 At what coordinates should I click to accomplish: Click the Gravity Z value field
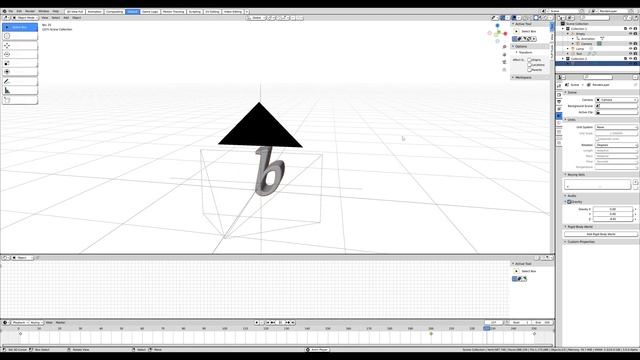613,219
